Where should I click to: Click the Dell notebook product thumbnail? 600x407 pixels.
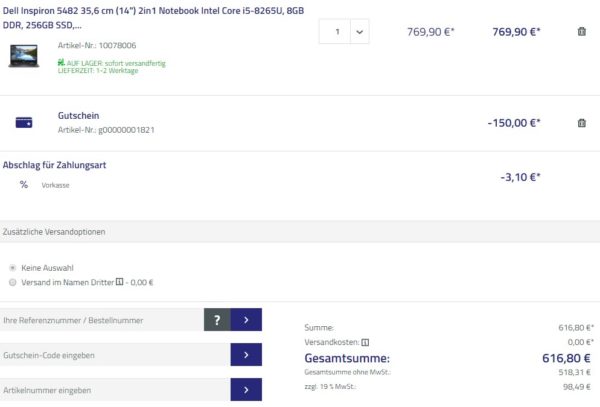click(x=23, y=56)
